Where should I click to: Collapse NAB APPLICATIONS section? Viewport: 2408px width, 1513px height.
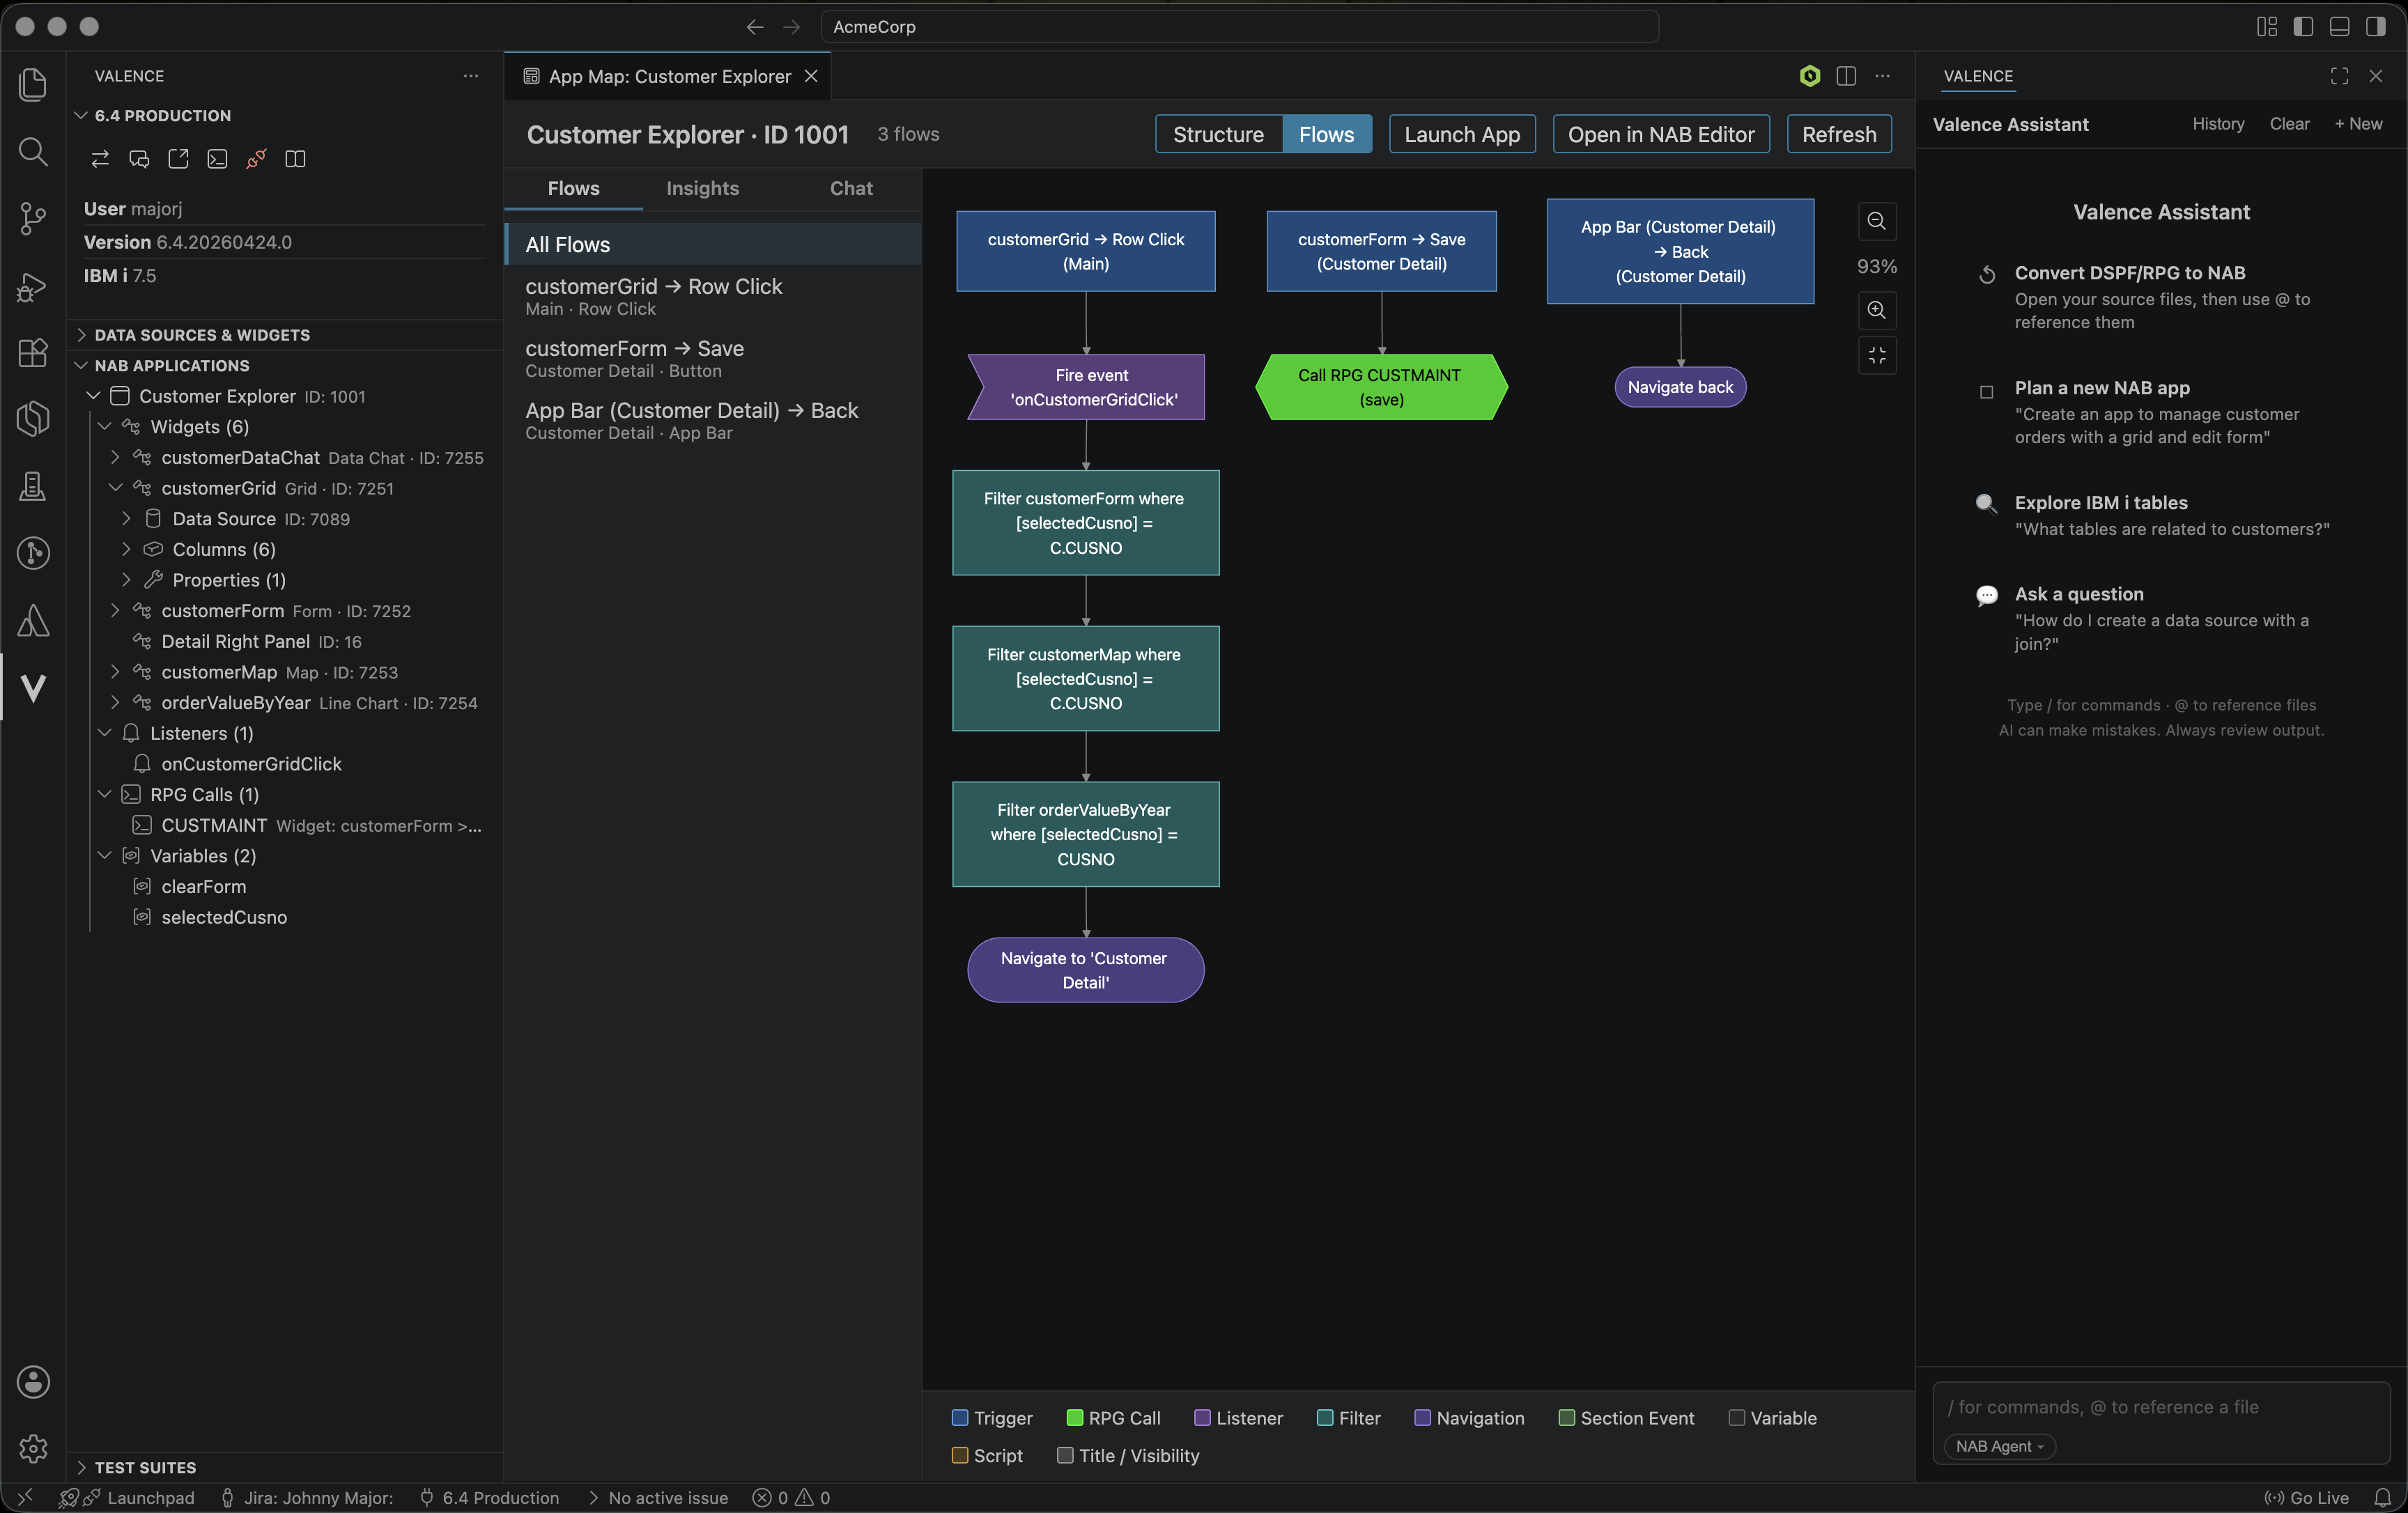[x=81, y=365]
